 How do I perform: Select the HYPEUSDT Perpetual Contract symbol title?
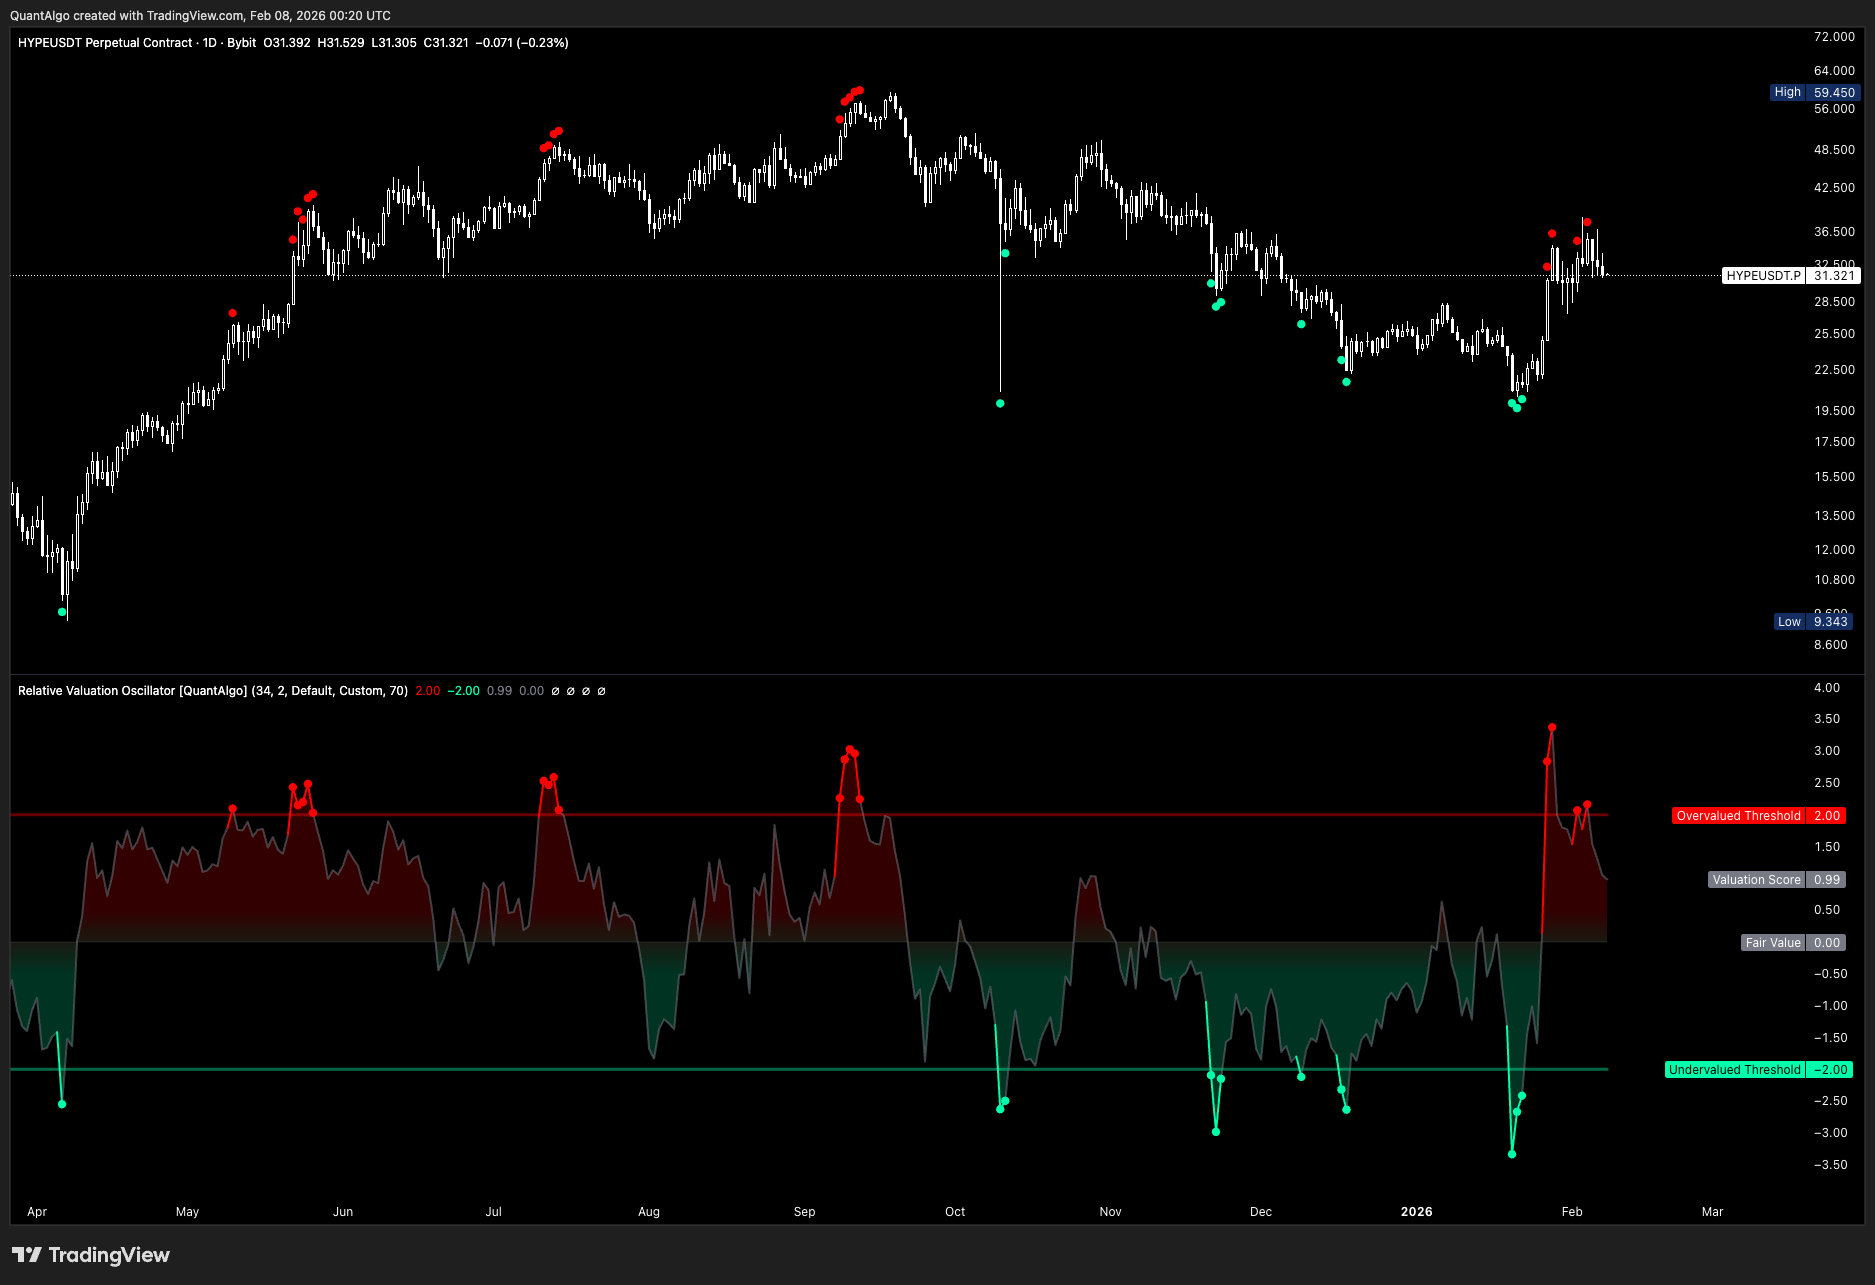pyautogui.click(x=105, y=43)
